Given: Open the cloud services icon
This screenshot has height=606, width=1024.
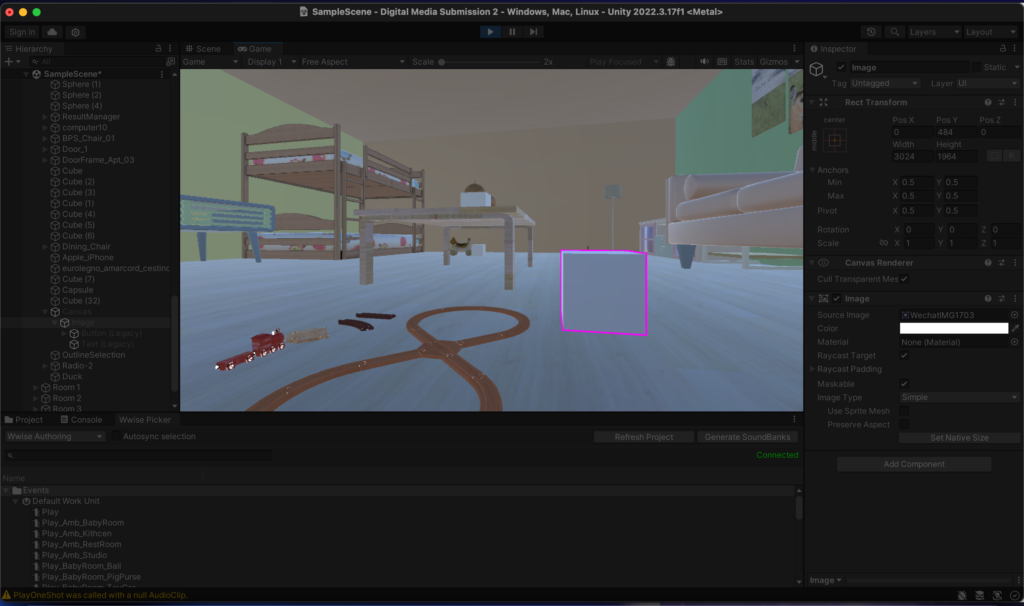Looking at the screenshot, I should (52, 32).
